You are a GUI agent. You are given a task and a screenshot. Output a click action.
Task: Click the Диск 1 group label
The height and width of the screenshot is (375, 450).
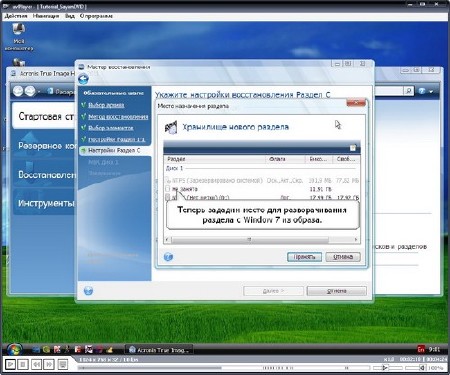coord(175,168)
